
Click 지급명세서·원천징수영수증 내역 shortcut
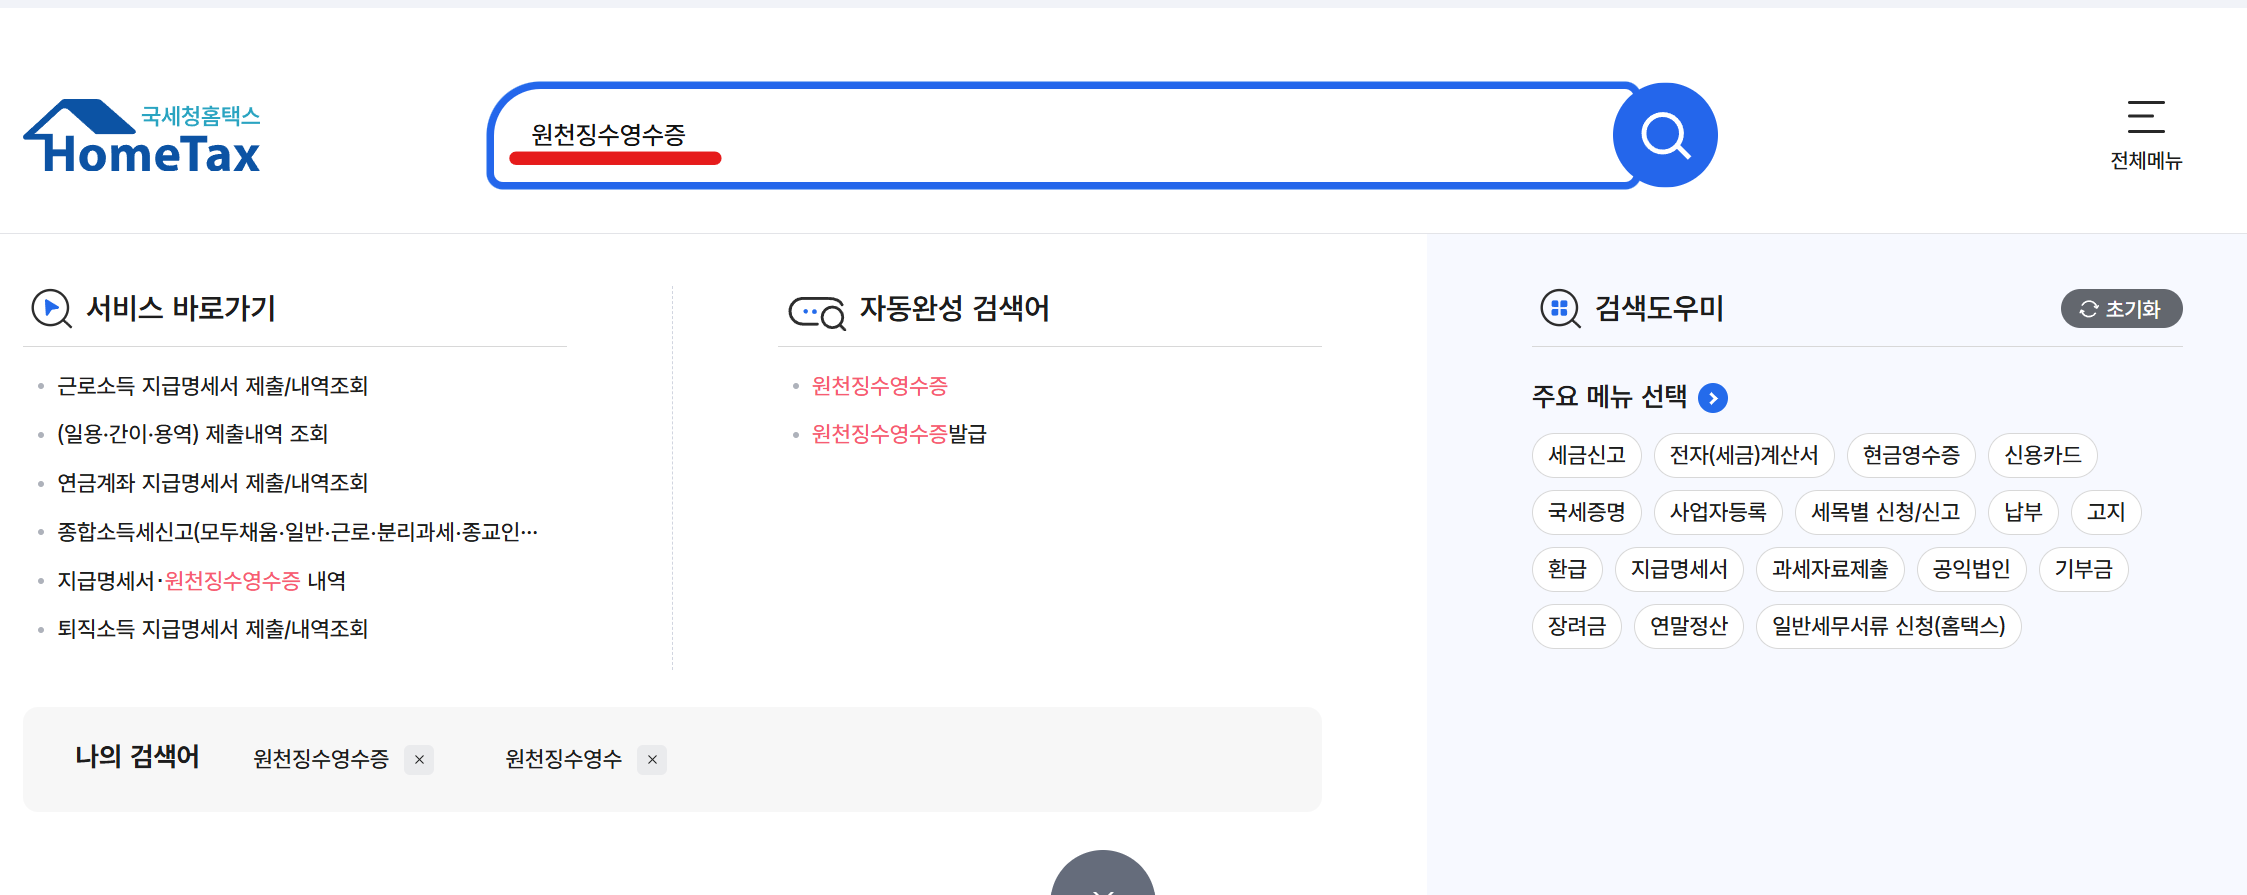pyautogui.click(x=201, y=581)
